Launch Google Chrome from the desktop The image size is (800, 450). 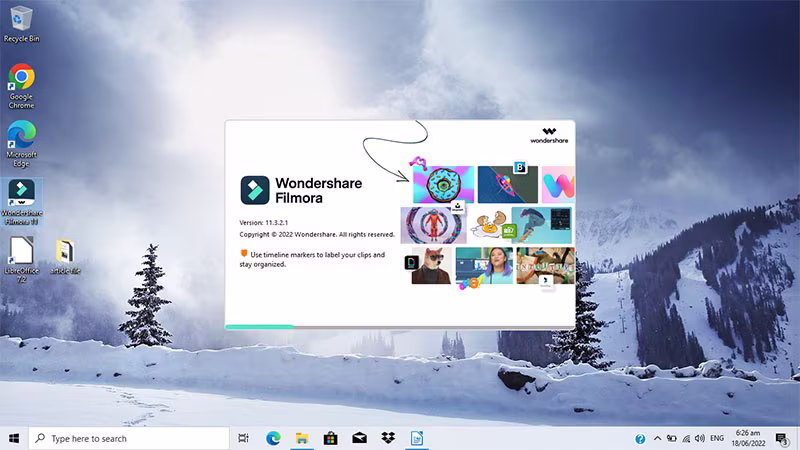[21, 86]
